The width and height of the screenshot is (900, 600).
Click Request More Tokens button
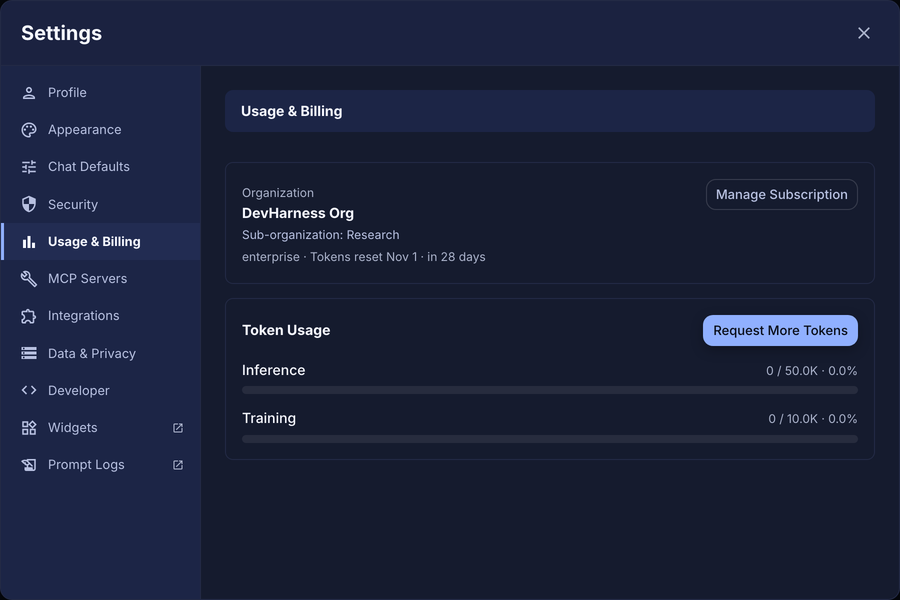[780, 331]
